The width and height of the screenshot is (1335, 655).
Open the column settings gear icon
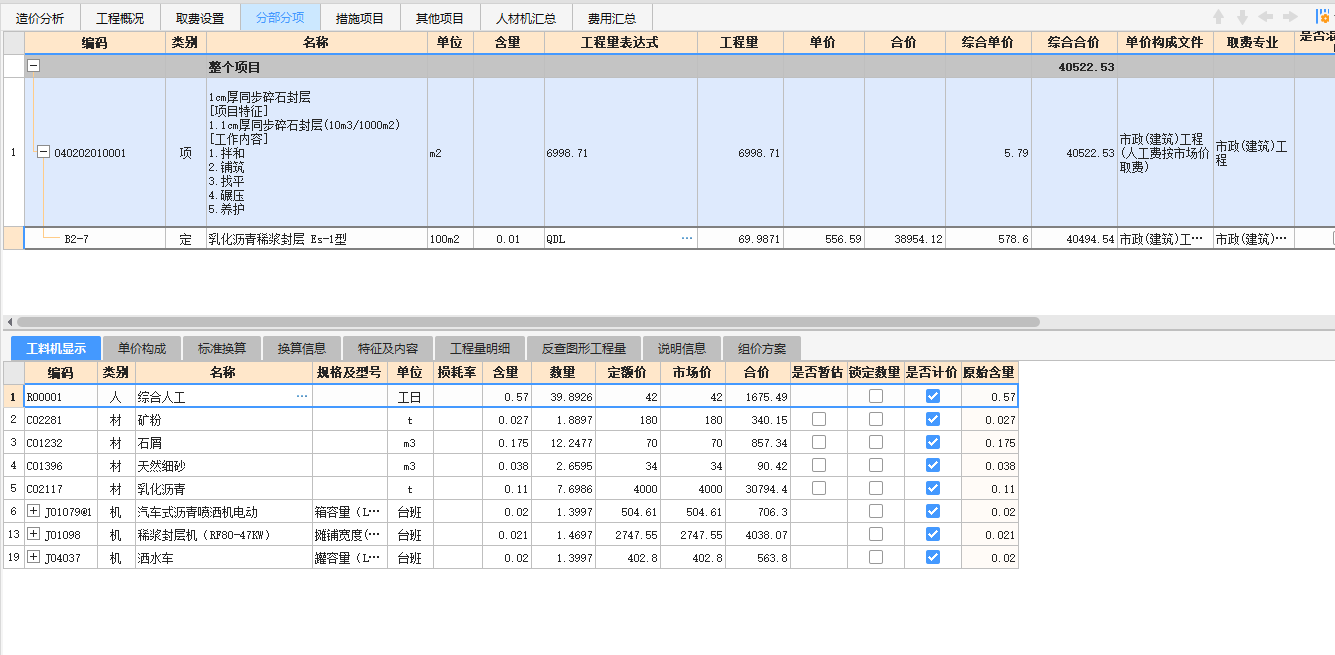point(1324,17)
